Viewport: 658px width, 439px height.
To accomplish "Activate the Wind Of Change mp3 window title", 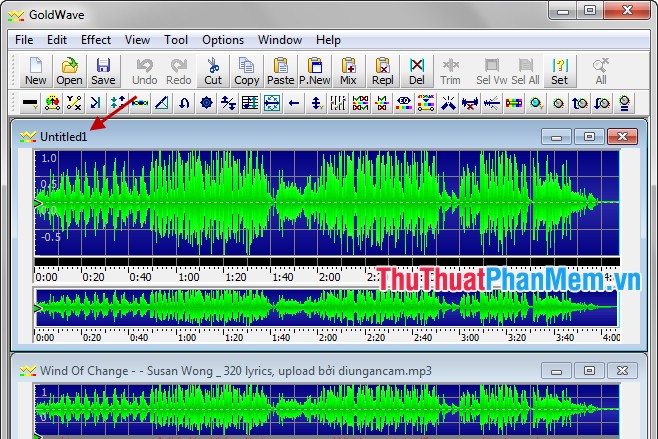I will tap(236, 370).
